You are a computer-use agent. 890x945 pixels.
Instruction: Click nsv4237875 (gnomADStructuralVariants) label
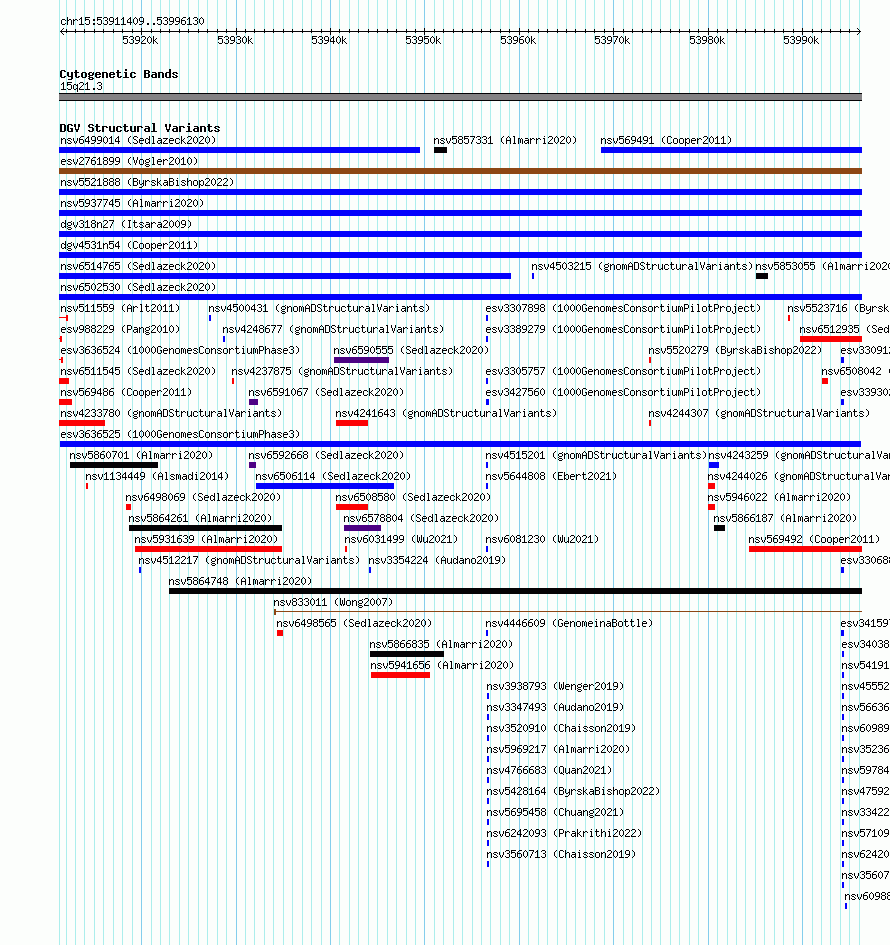342,371
